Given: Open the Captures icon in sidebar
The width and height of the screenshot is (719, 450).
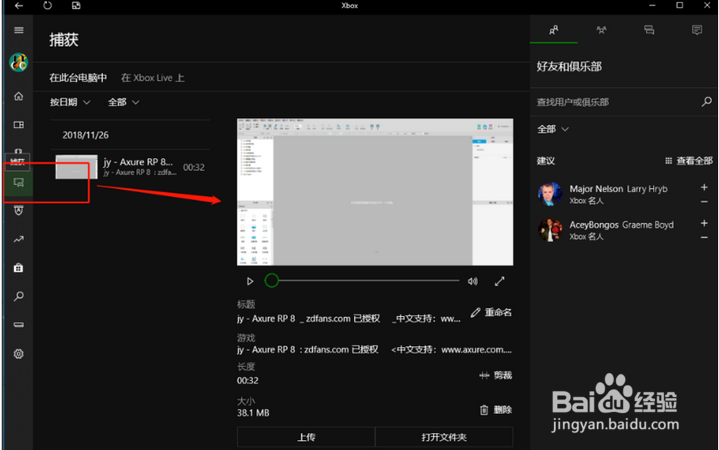Looking at the screenshot, I should click(19, 183).
